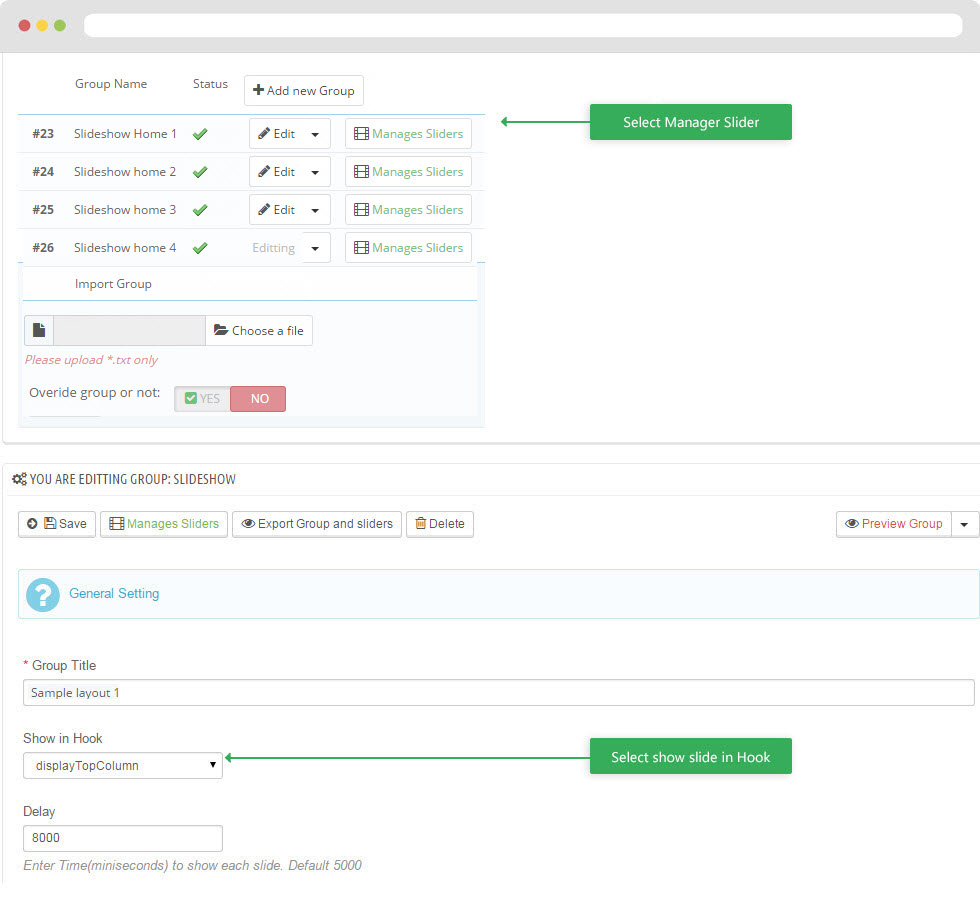Click Add new Group button
The width and height of the screenshot is (980, 900).
304,91
